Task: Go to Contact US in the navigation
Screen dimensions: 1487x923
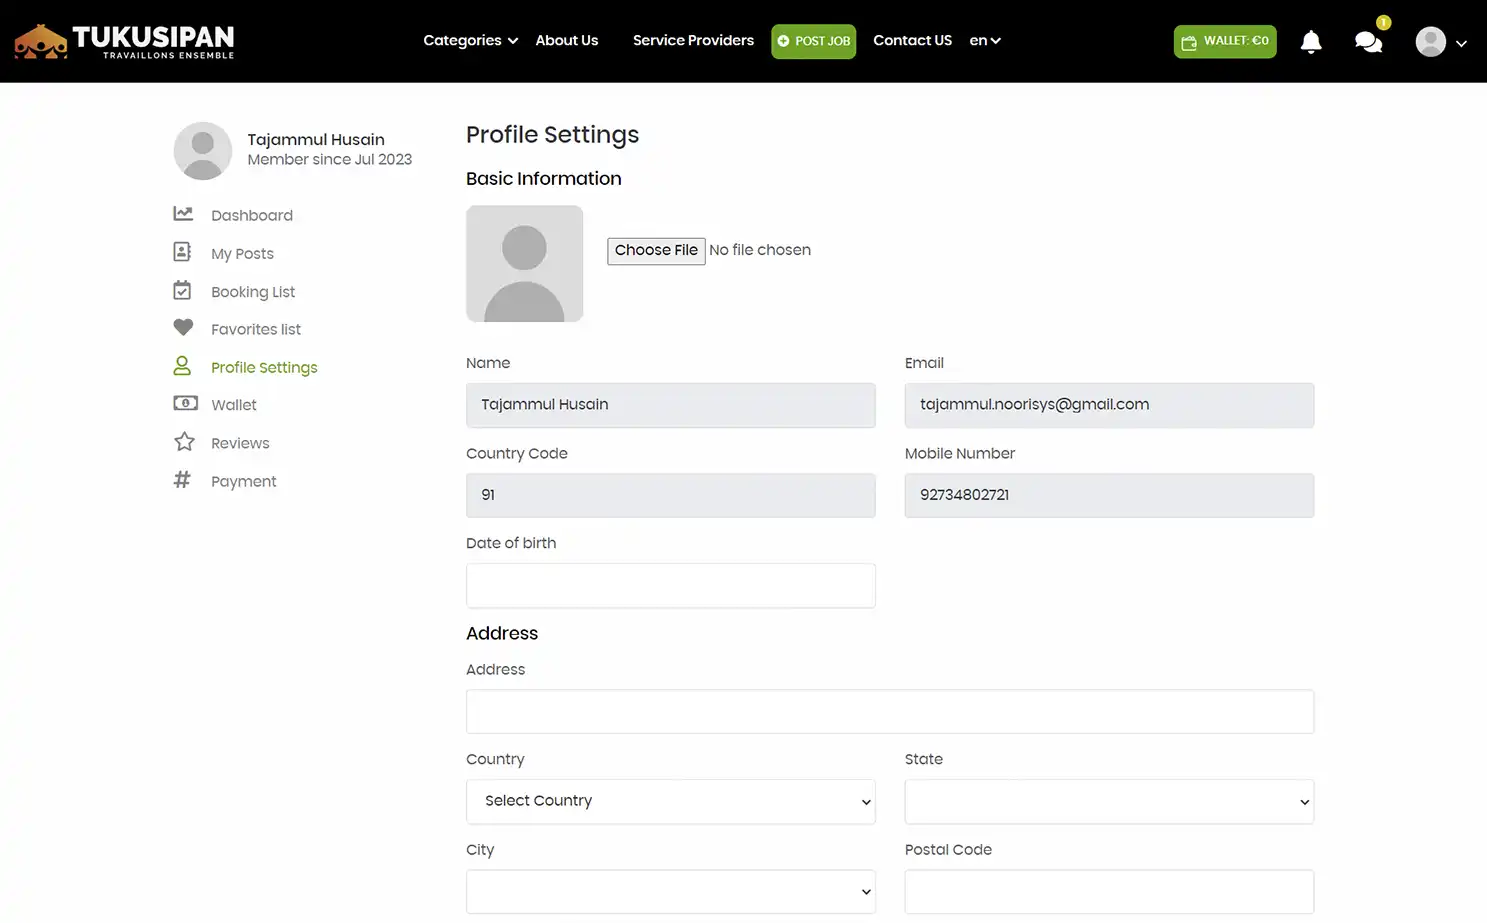Action: [912, 41]
